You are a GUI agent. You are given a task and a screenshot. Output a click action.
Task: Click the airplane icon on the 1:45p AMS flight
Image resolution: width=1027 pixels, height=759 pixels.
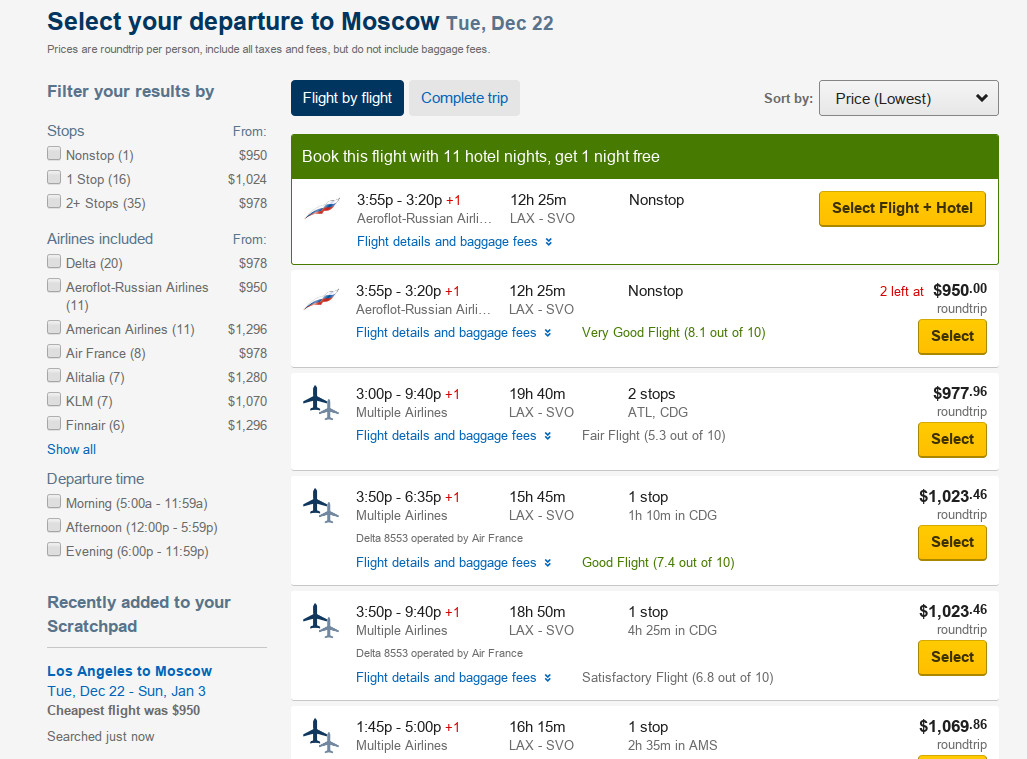click(x=321, y=735)
